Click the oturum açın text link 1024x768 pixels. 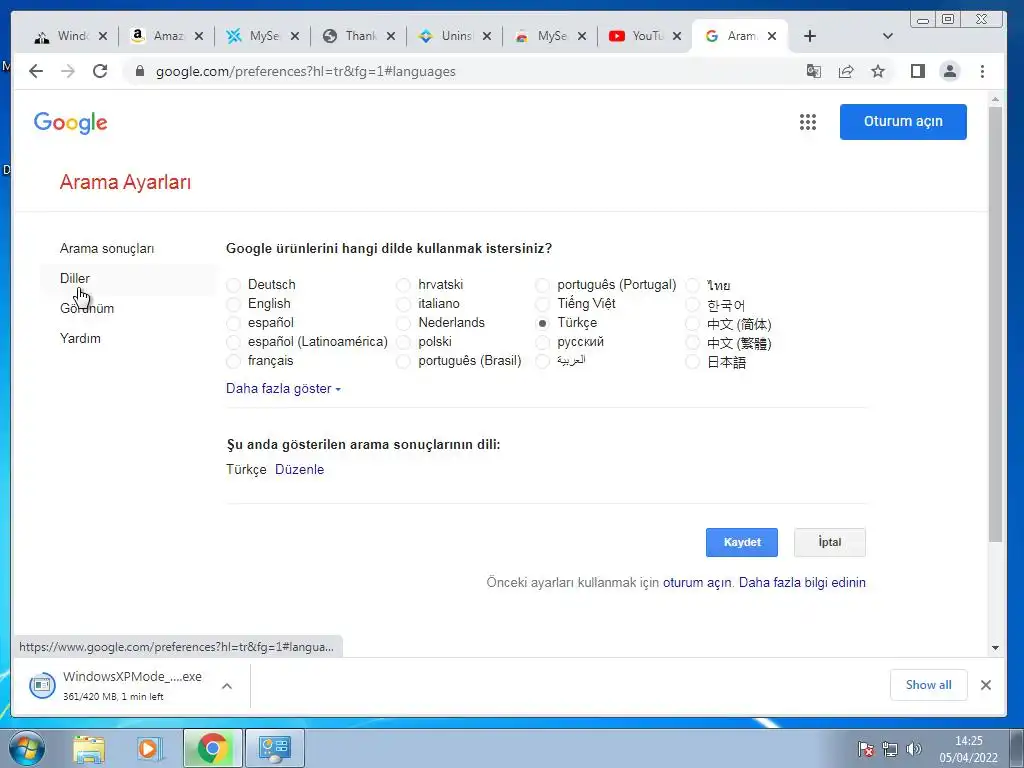(697, 583)
